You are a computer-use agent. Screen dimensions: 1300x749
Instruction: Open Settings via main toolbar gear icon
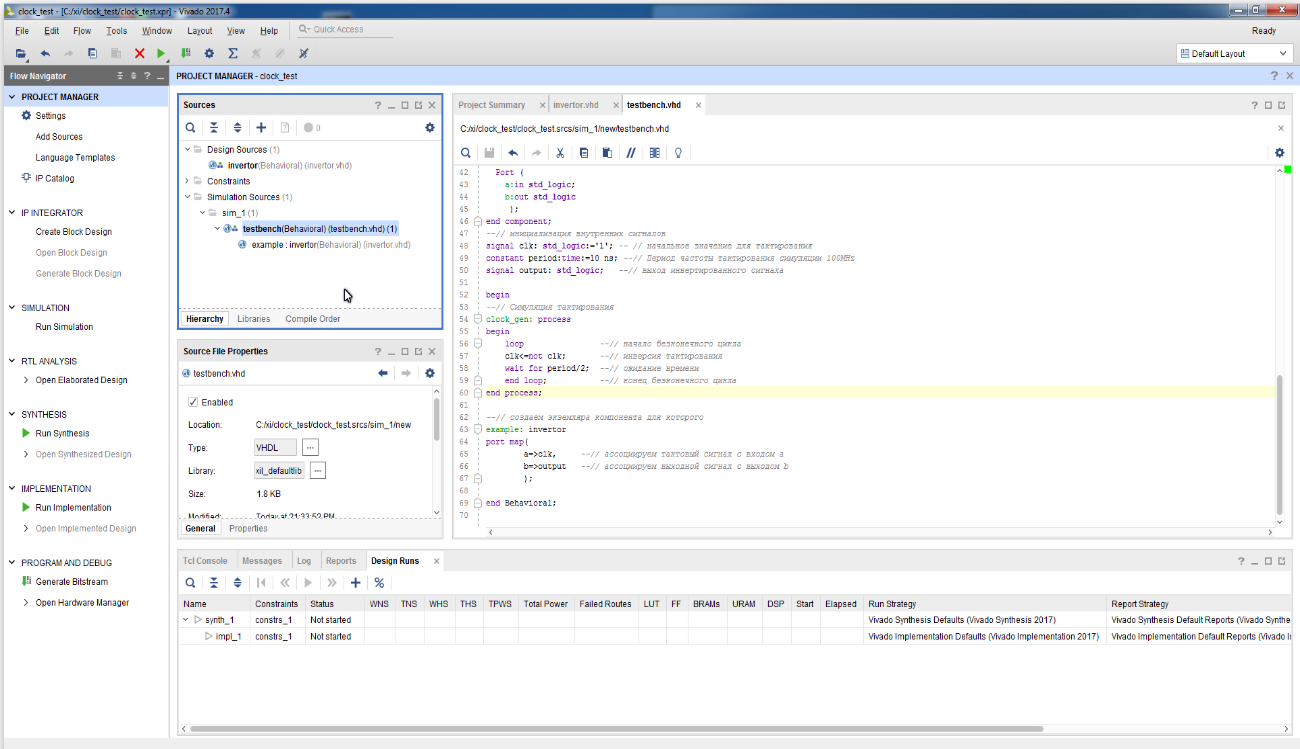(209, 53)
